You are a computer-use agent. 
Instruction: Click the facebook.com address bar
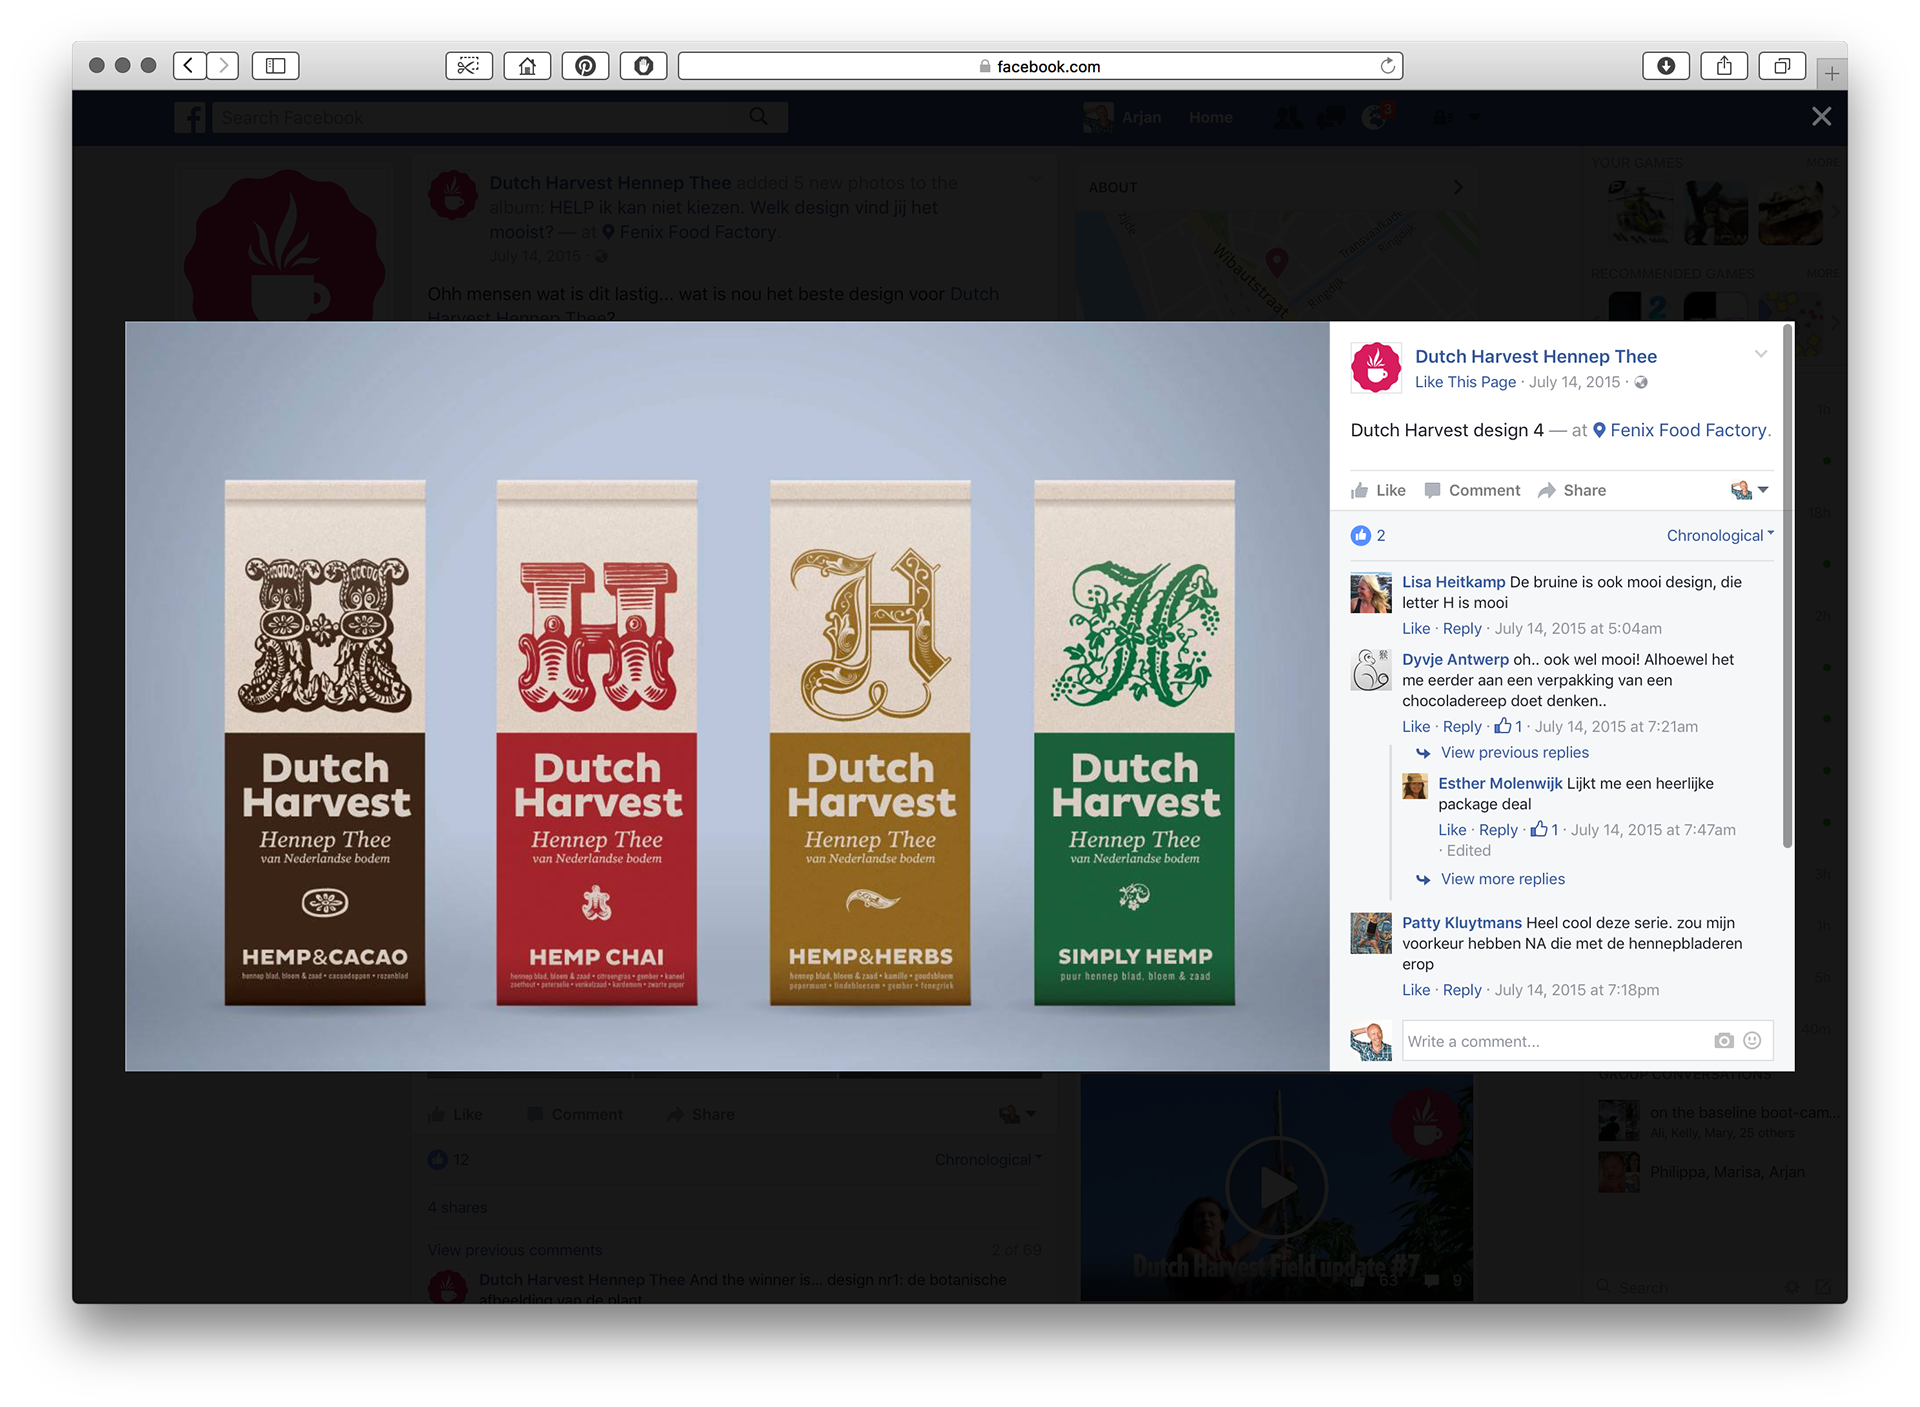pos(1040,66)
